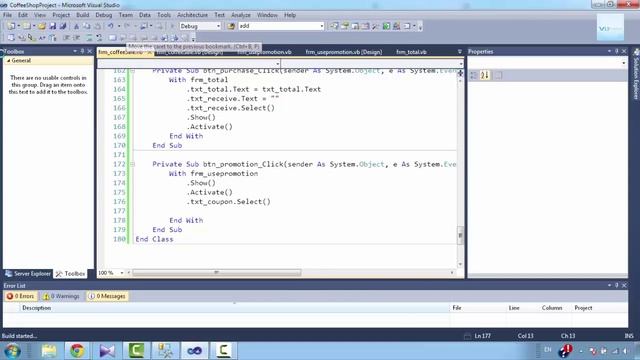
Task: Click the Ln 177 status bar text
Action: [x=482, y=336]
